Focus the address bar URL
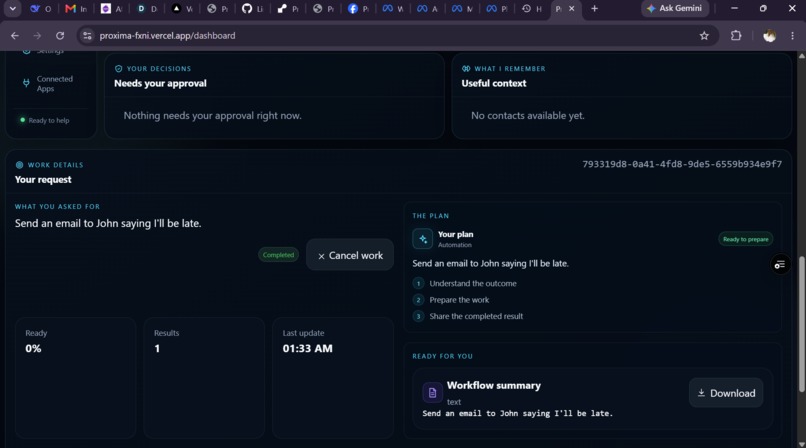Screen dimensions: 806x448 click(x=167, y=35)
